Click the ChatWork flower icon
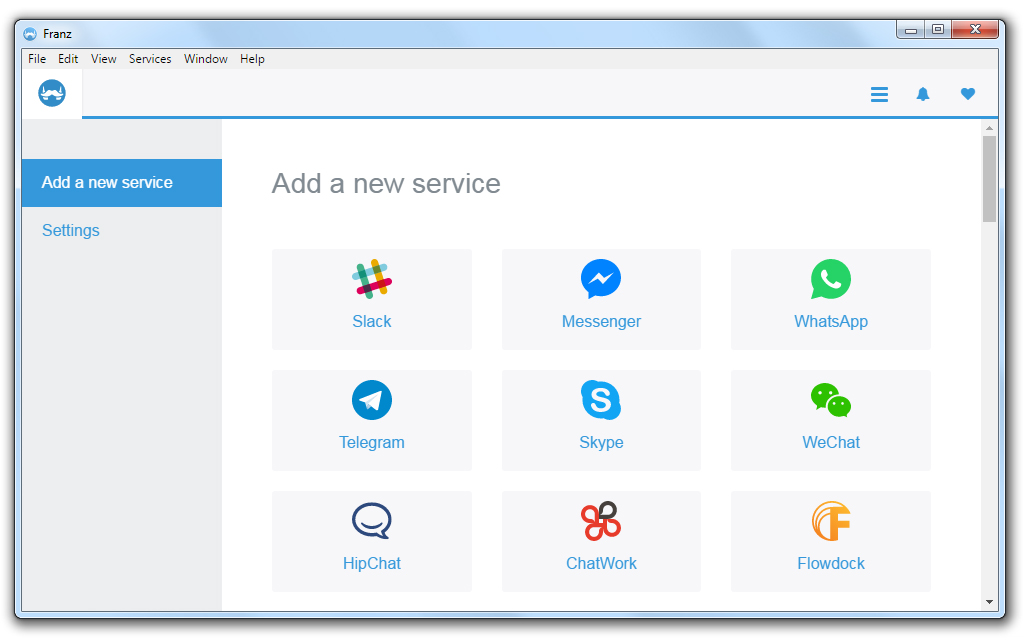Screen dimensions: 1026x644 [601, 521]
